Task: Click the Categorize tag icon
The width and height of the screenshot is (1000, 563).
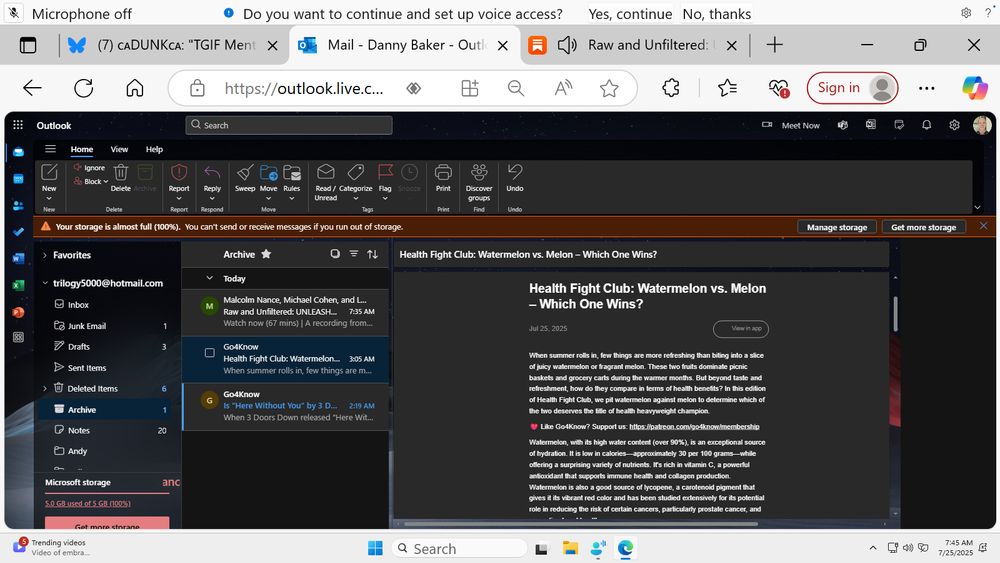Action: click(x=355, y=172)
